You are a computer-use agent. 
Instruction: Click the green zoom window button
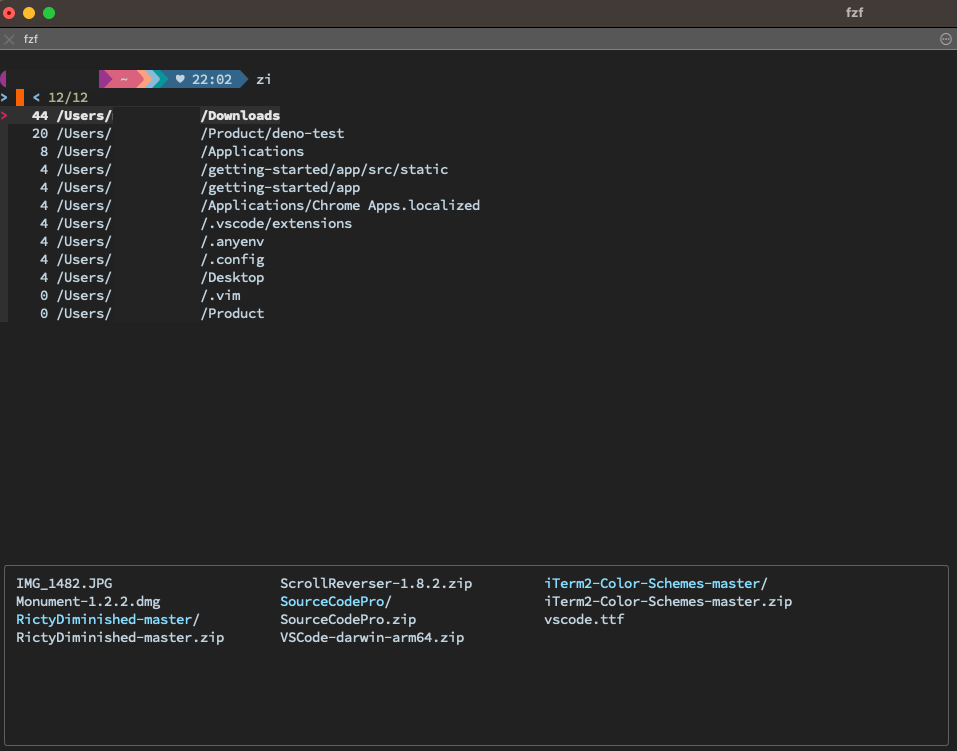pos(49,13)
